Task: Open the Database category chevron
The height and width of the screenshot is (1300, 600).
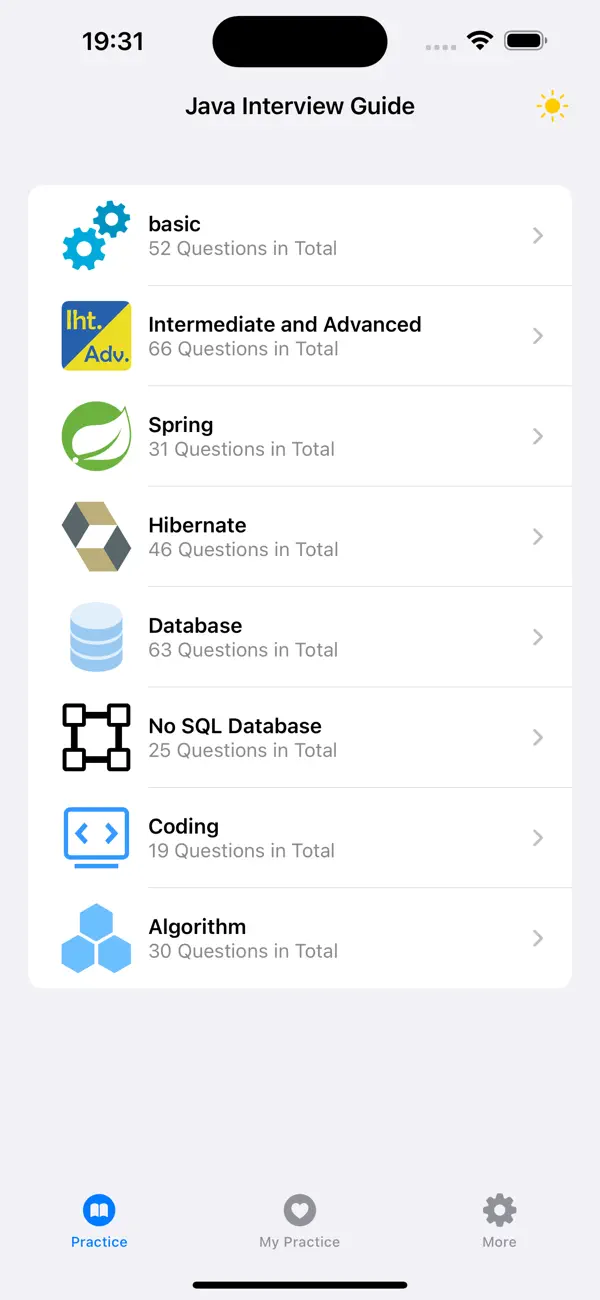Action: [538, 637]
